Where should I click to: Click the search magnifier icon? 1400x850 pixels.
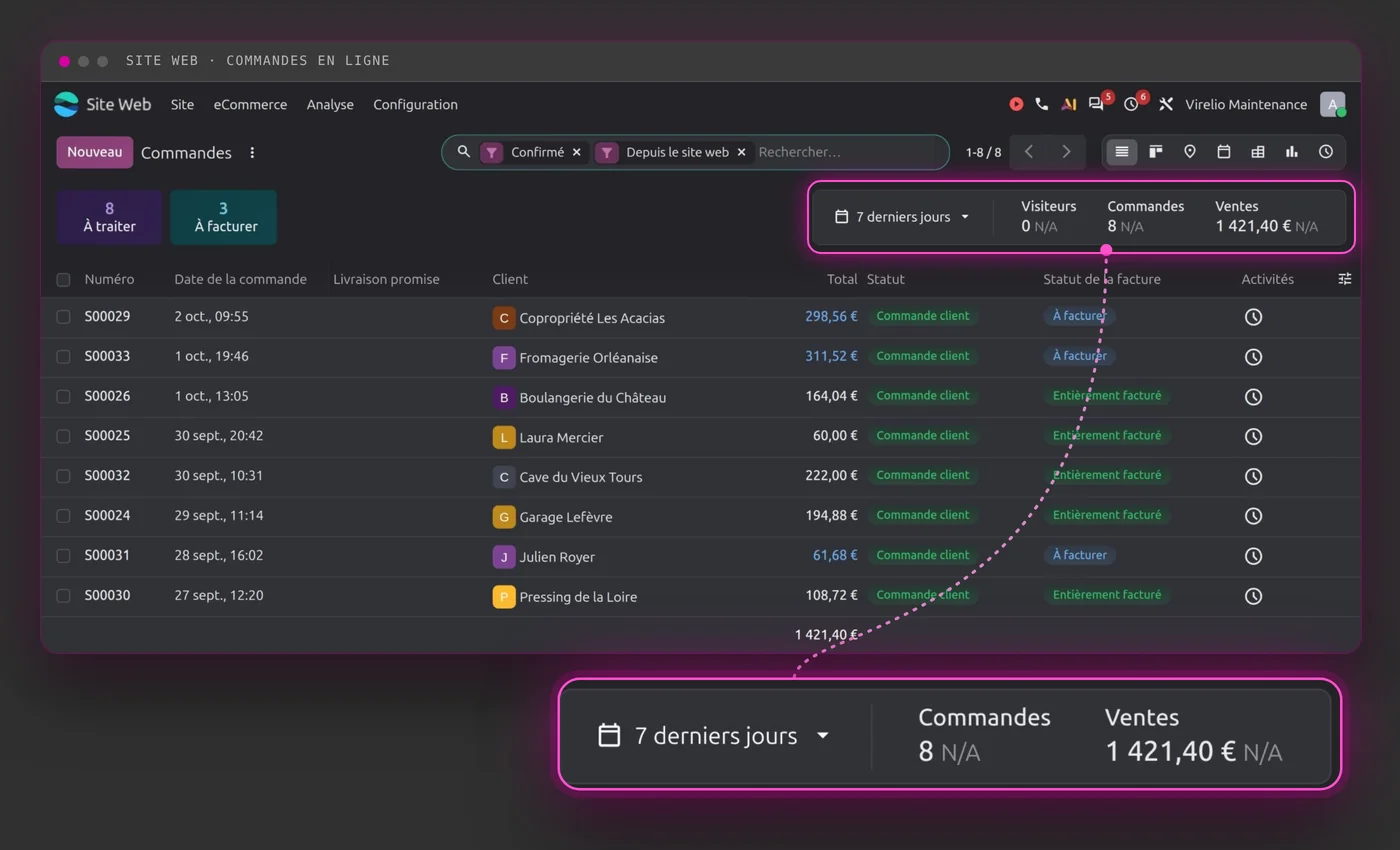pos(463,152)
